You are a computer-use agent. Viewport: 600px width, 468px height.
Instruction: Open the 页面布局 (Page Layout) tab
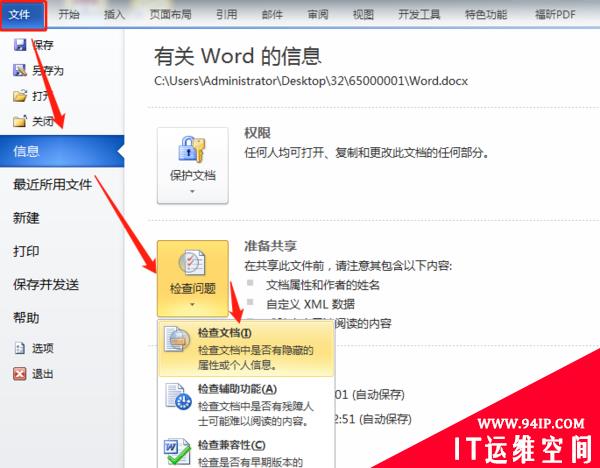[171, 15]
